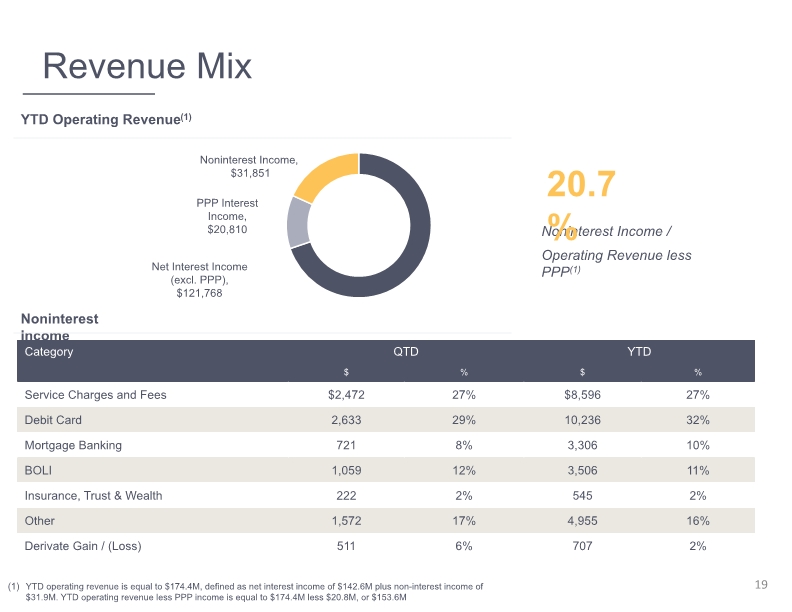Image resolution: width=792 pixels, height=612 pixels.
Task: Select the light gray PPP donut segment
Action: 298,222
